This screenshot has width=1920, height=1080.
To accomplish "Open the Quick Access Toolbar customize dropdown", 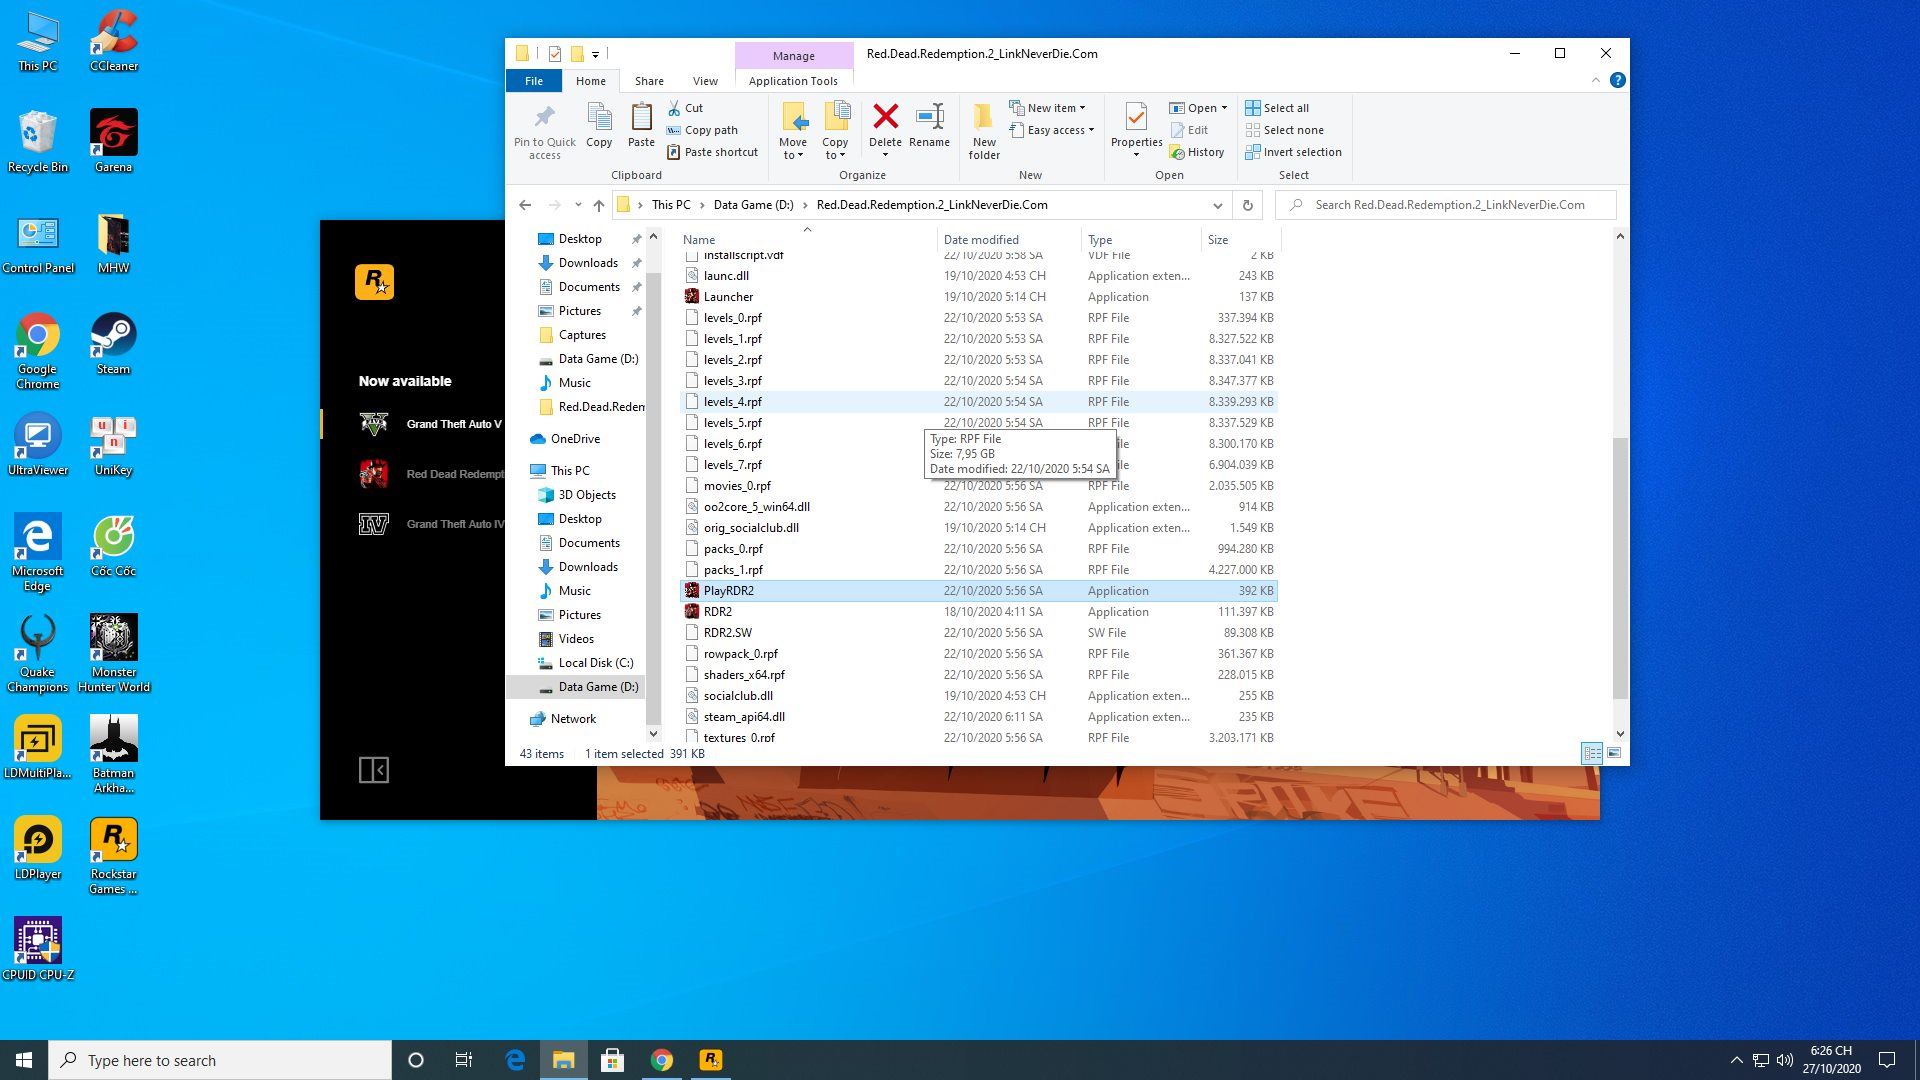I will pos(595,54).
